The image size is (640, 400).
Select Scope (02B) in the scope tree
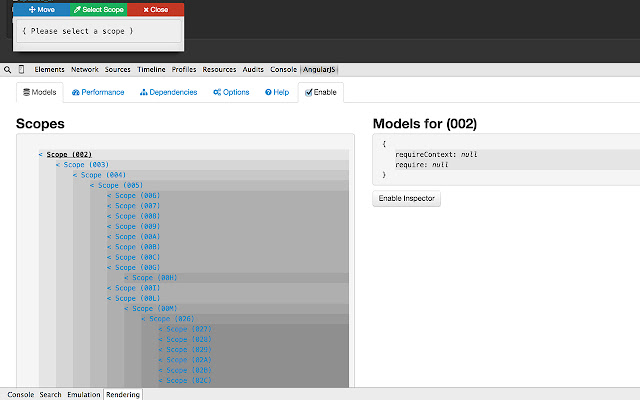pos(189,370)
